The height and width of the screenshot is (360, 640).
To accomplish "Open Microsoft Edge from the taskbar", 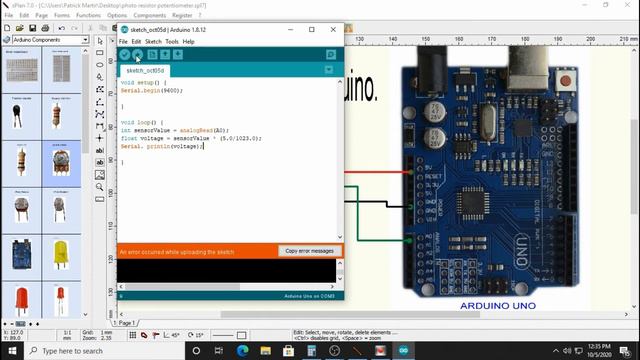I will [x=242, y=351].
